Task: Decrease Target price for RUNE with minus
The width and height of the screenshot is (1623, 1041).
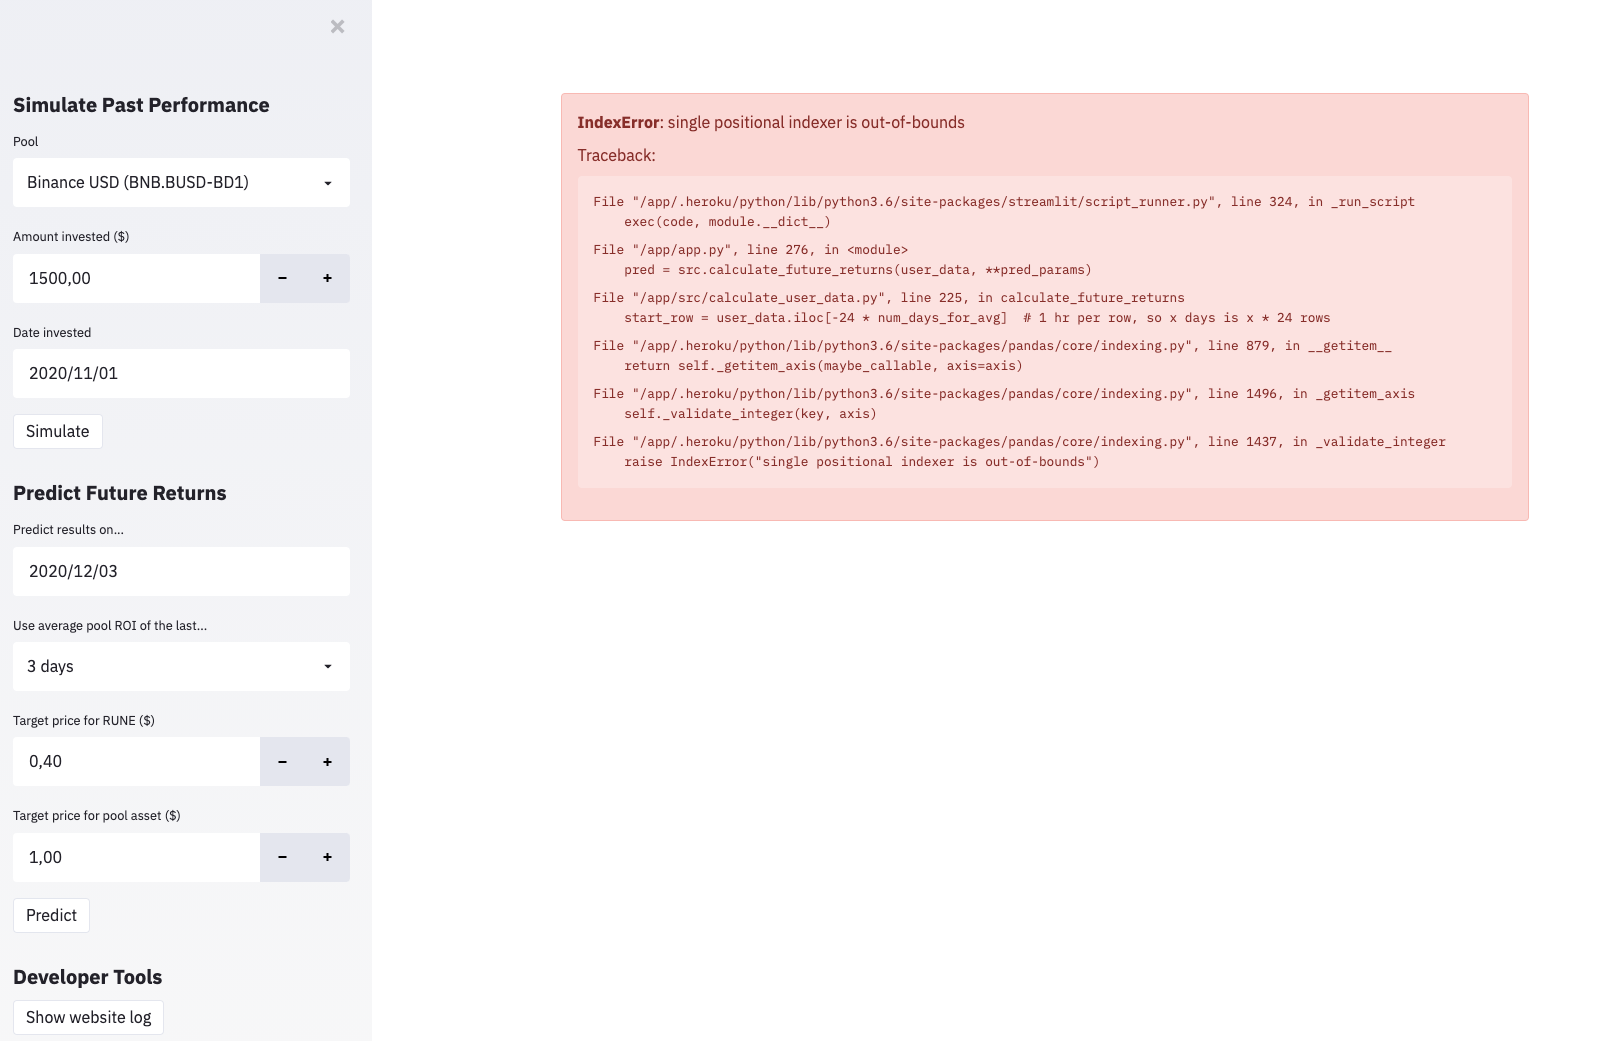Action: click(282, 761)
